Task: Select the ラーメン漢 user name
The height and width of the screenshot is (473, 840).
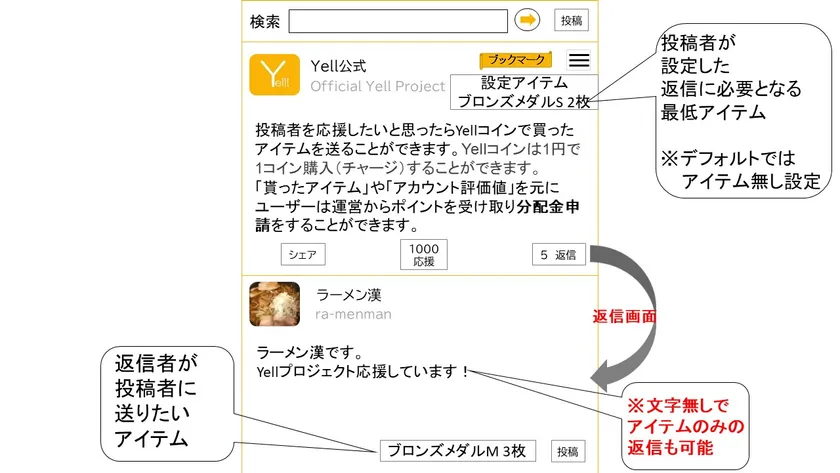Action: (x=349, y=295)
